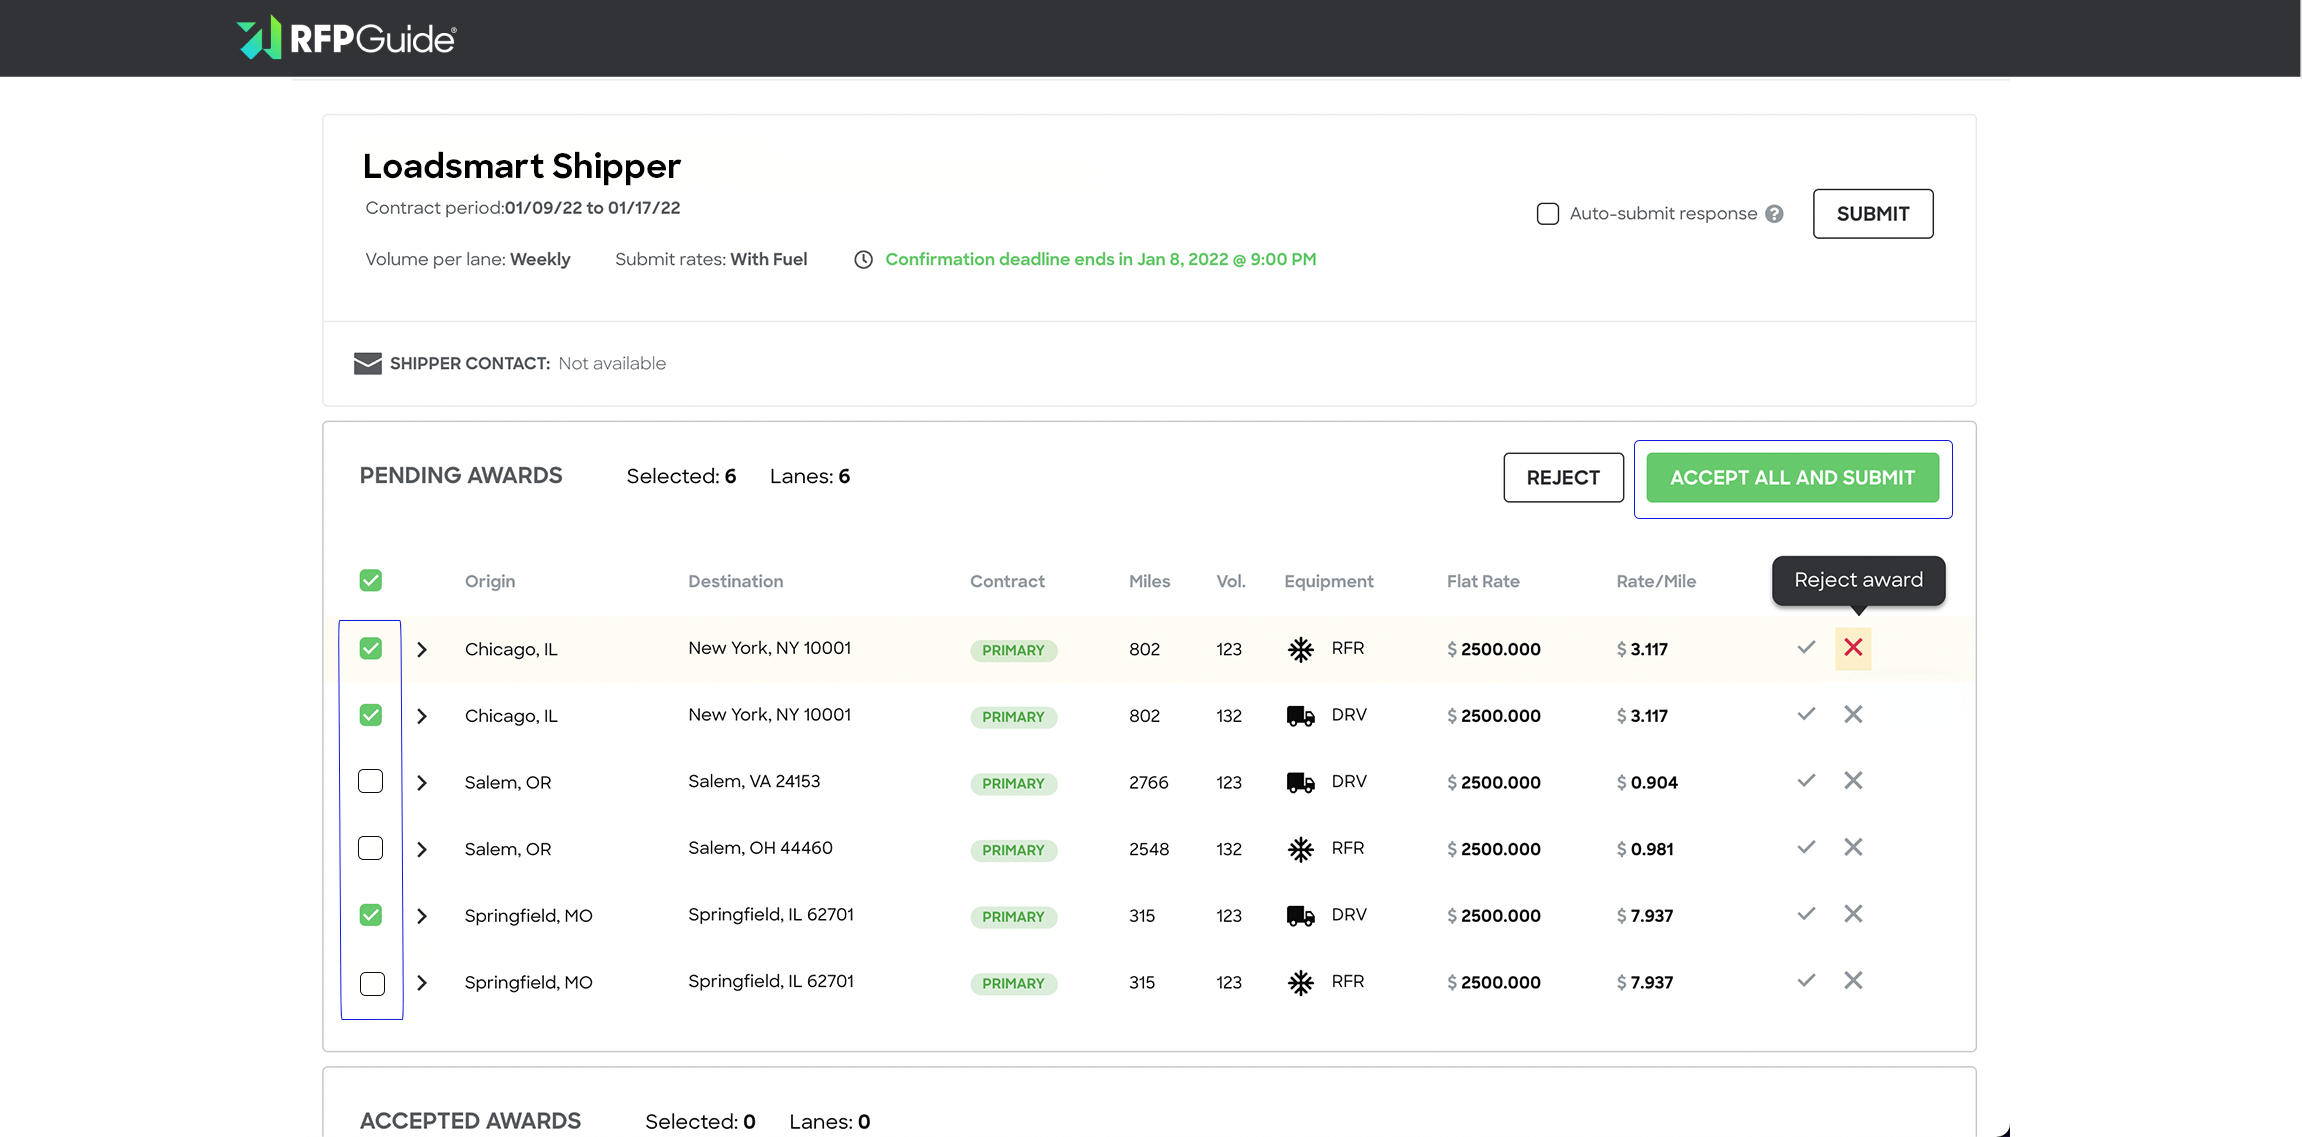Click the REJECT button

coord(1563,478)
